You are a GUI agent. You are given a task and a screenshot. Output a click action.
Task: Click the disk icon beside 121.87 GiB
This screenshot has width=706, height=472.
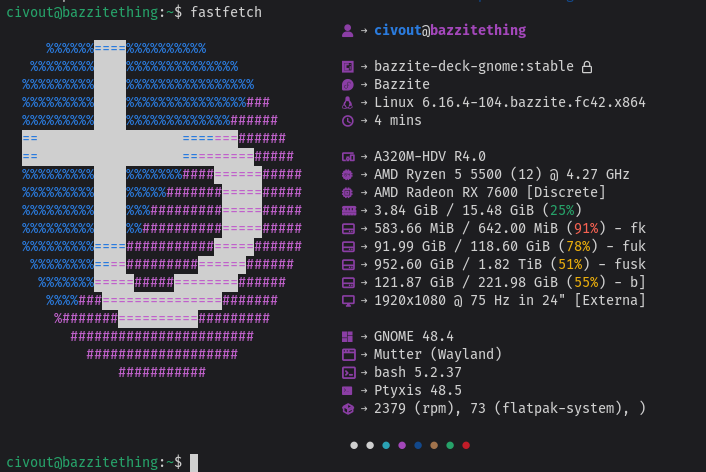click(x=348, y=283)
